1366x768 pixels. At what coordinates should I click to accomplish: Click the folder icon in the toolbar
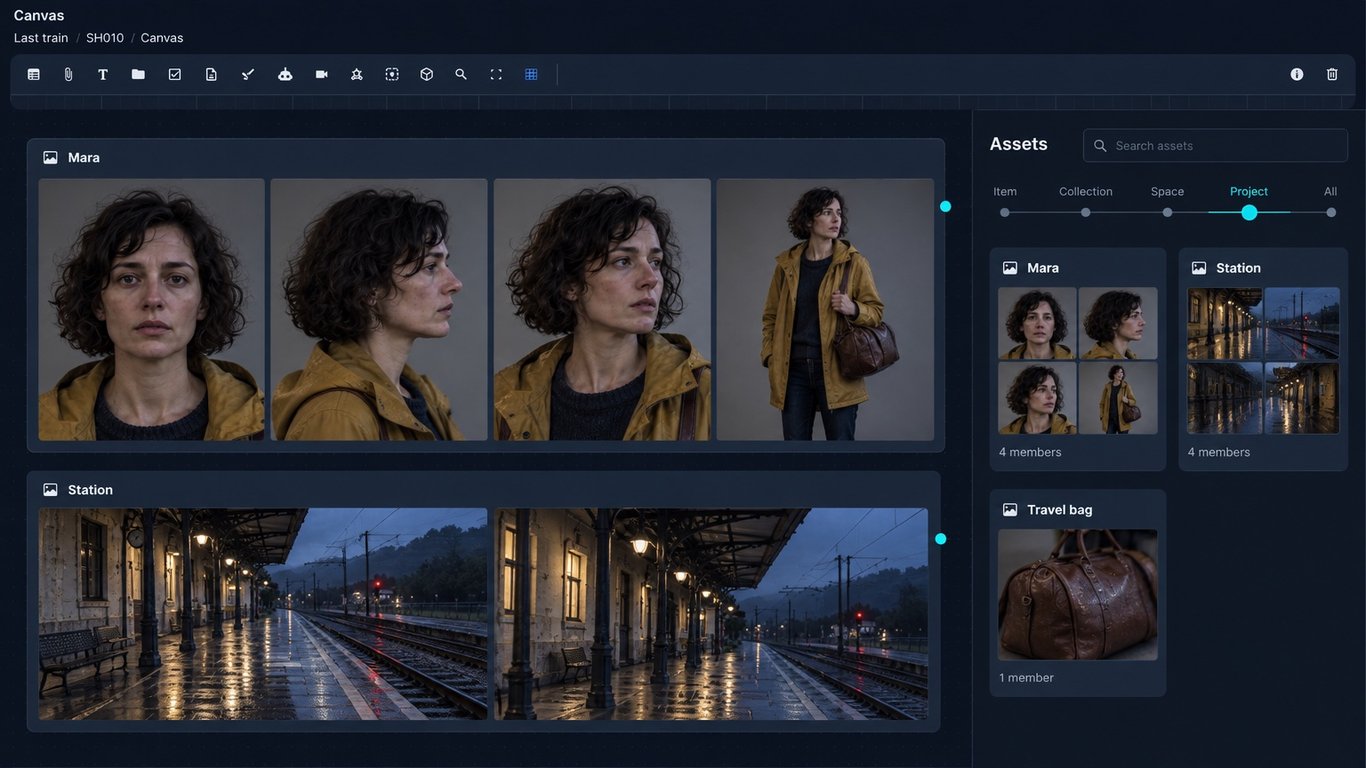tap(138, 74)
